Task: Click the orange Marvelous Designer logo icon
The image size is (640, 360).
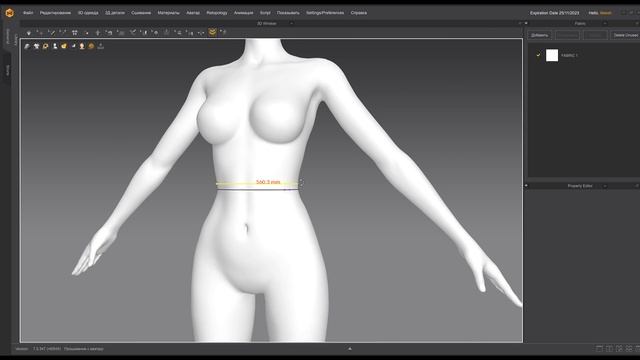Action: pyautogui.click(x=9, y=13)
